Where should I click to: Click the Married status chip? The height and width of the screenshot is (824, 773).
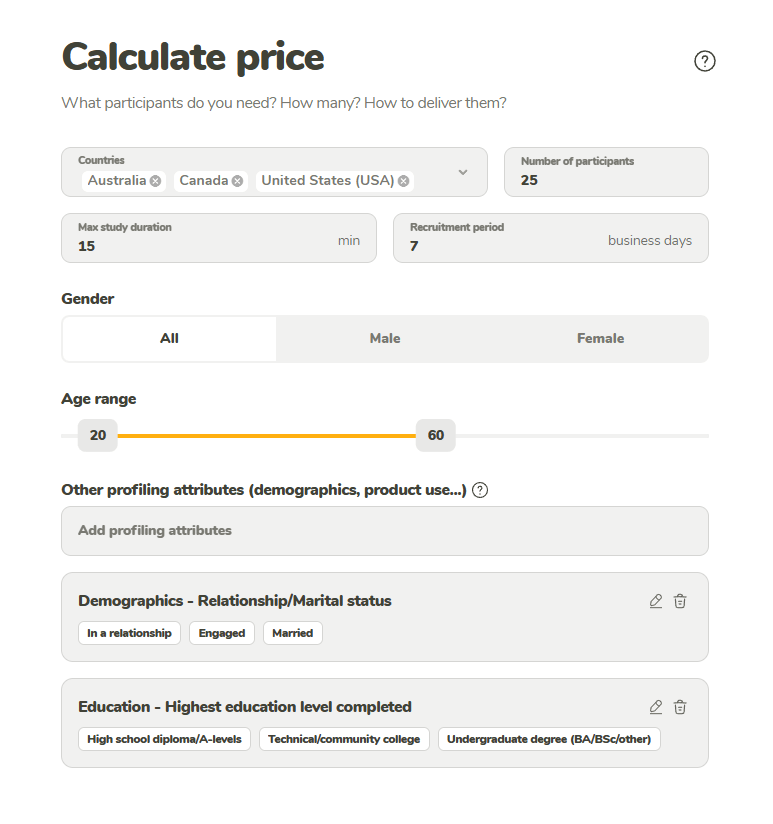[293, 633]
